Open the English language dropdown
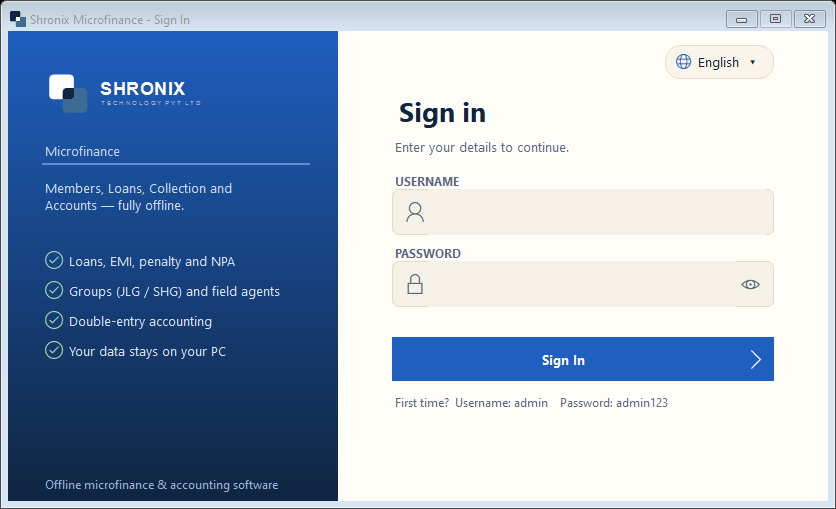 (x=719, y=62)
